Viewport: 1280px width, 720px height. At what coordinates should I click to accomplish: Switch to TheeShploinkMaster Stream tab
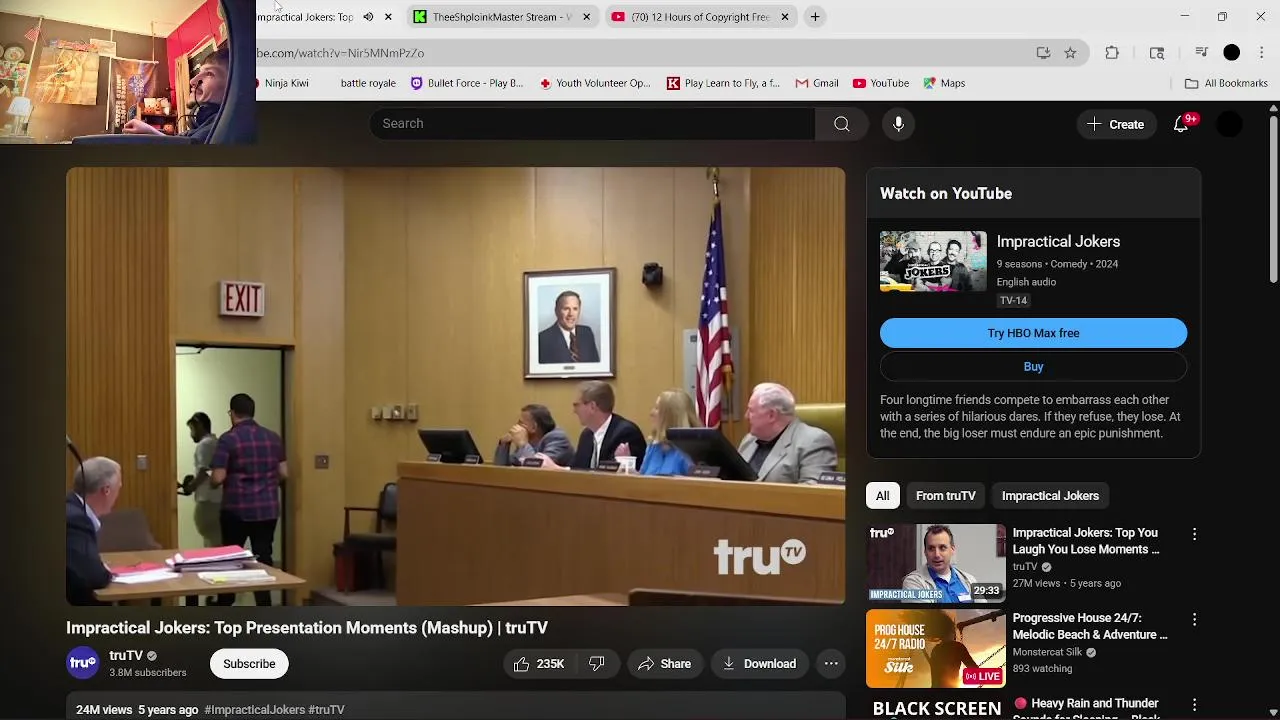coord(502,17)
